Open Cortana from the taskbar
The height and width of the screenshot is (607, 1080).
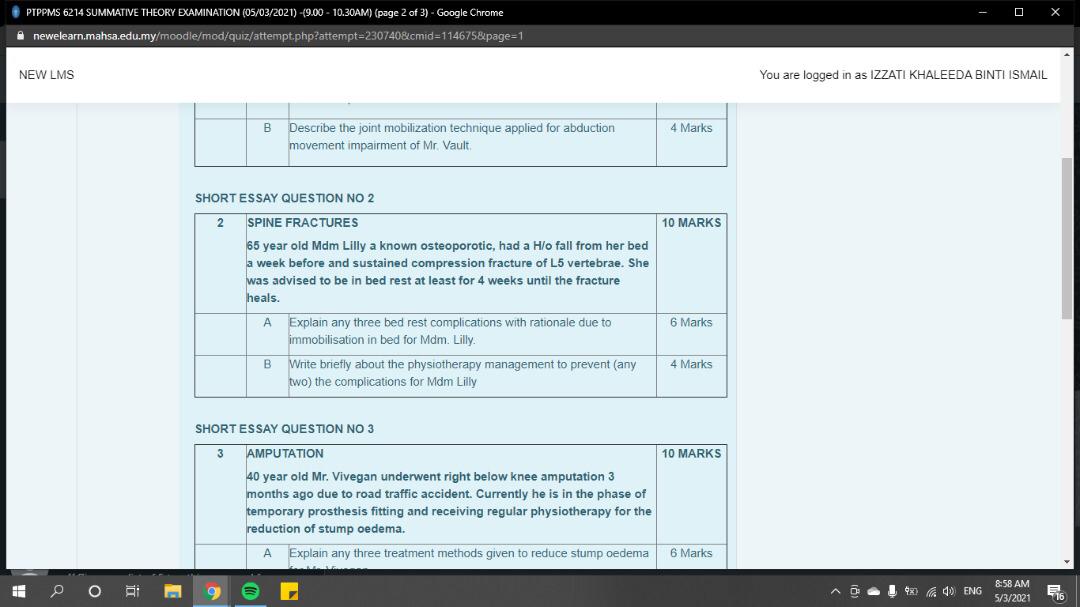(95, 591)
